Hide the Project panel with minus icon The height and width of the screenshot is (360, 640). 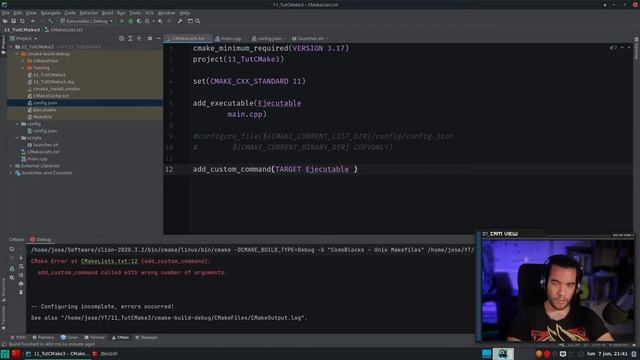click(x=158, y=38)
